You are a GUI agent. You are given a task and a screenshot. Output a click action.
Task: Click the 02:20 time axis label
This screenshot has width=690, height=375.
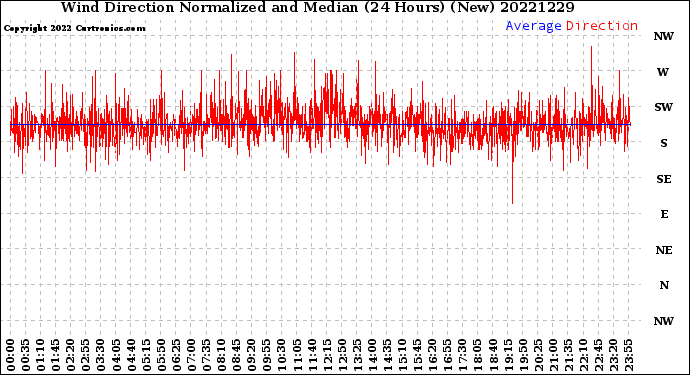click(71, 355)
